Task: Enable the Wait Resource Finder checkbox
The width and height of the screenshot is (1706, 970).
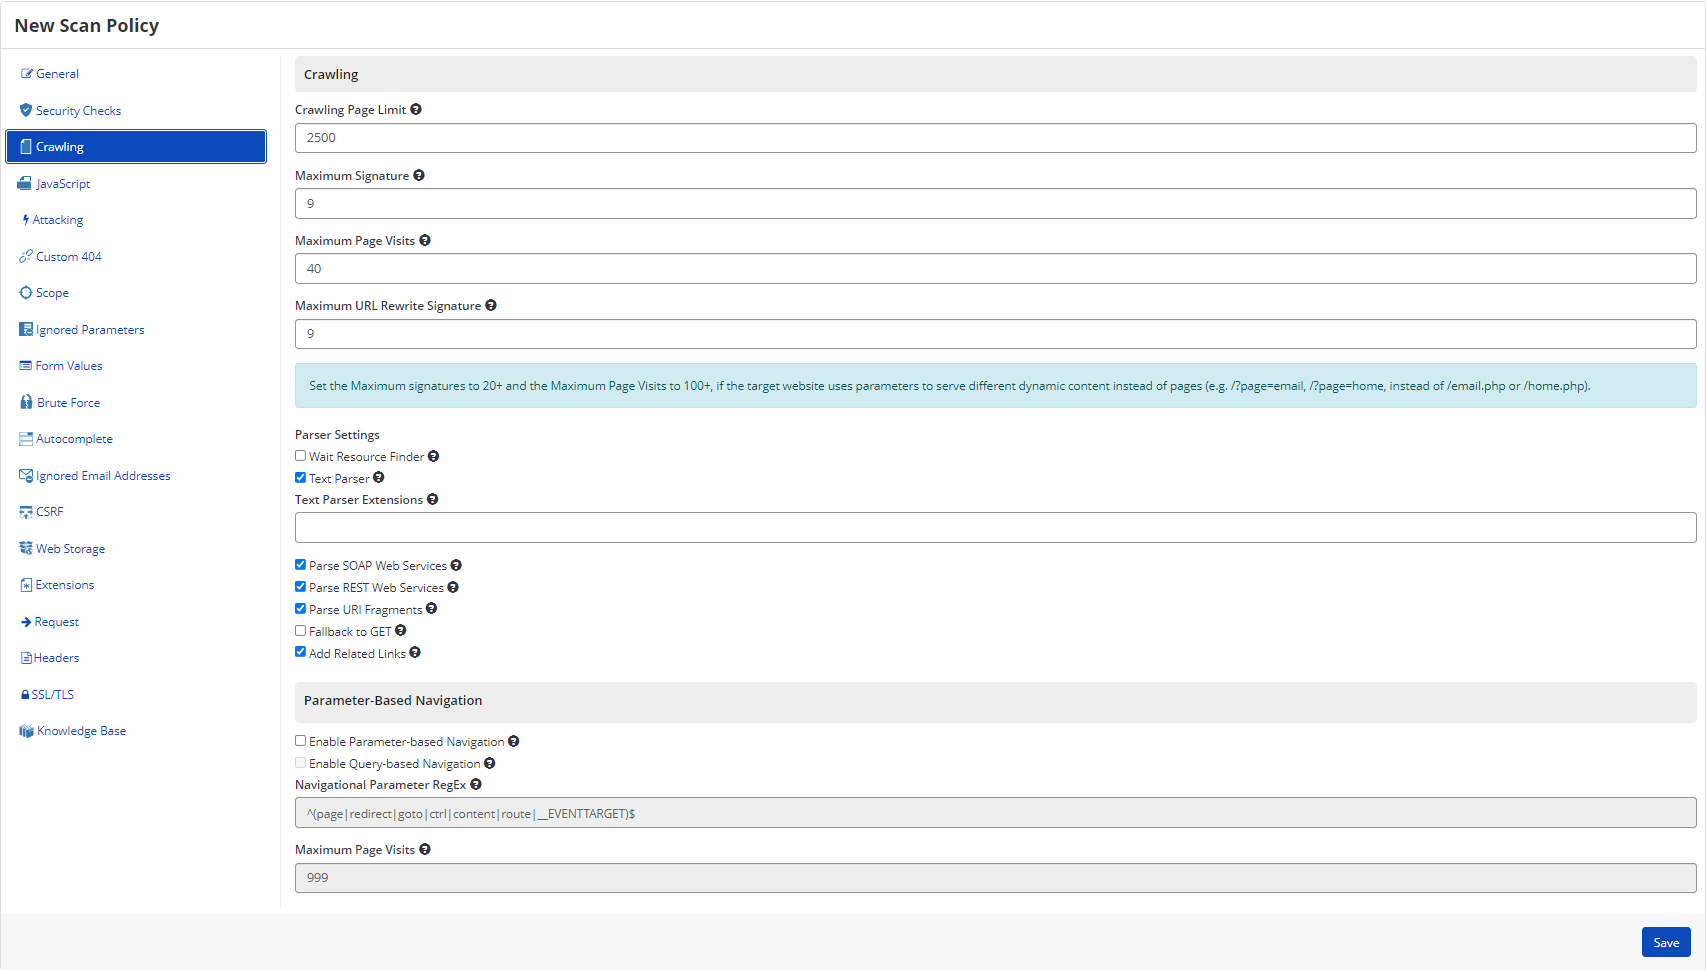Action: pos(300,455)
